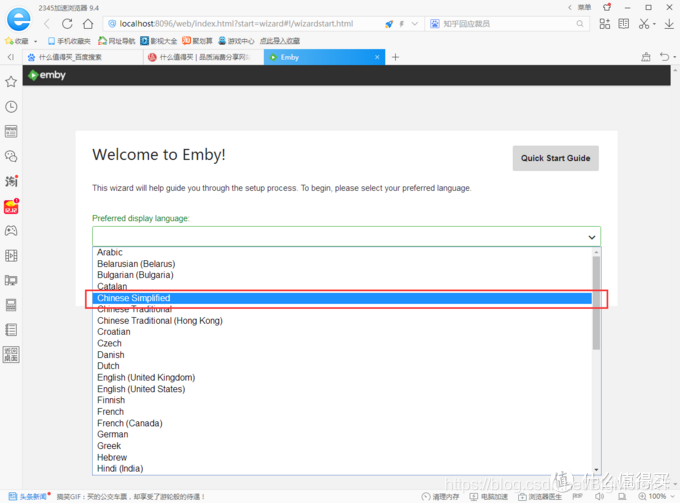Screen dimensions: 680x503
Task: Go to browser home page icon
Action: [88, 24]
